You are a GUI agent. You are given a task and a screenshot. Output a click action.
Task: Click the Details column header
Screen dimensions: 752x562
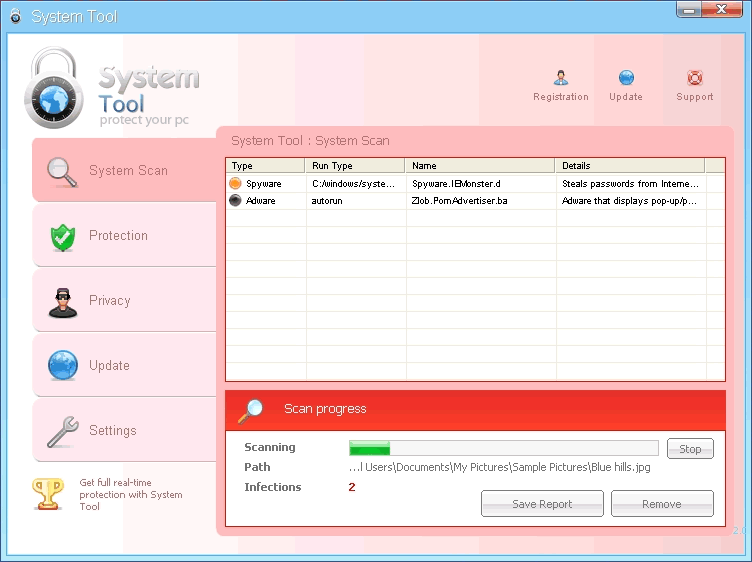coord(630,166)
